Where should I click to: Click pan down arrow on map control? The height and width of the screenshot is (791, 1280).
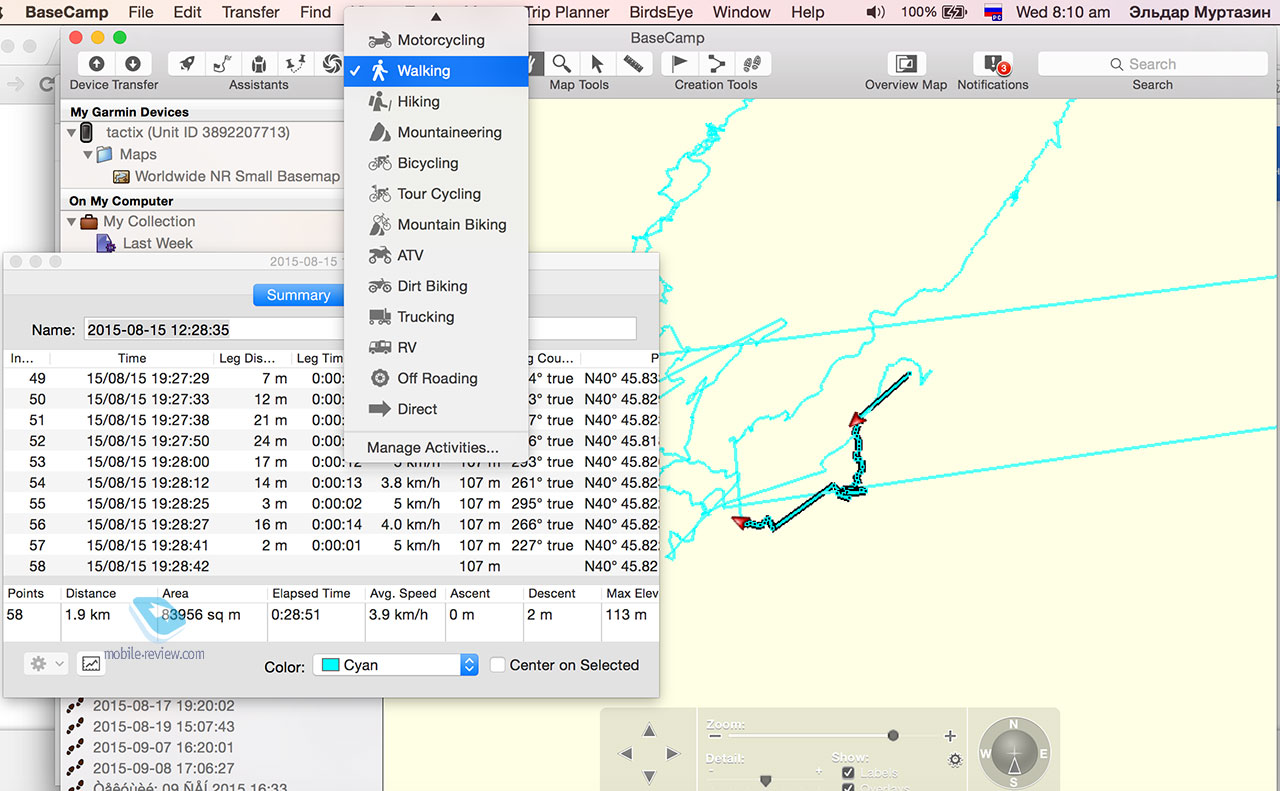[649, 776]
